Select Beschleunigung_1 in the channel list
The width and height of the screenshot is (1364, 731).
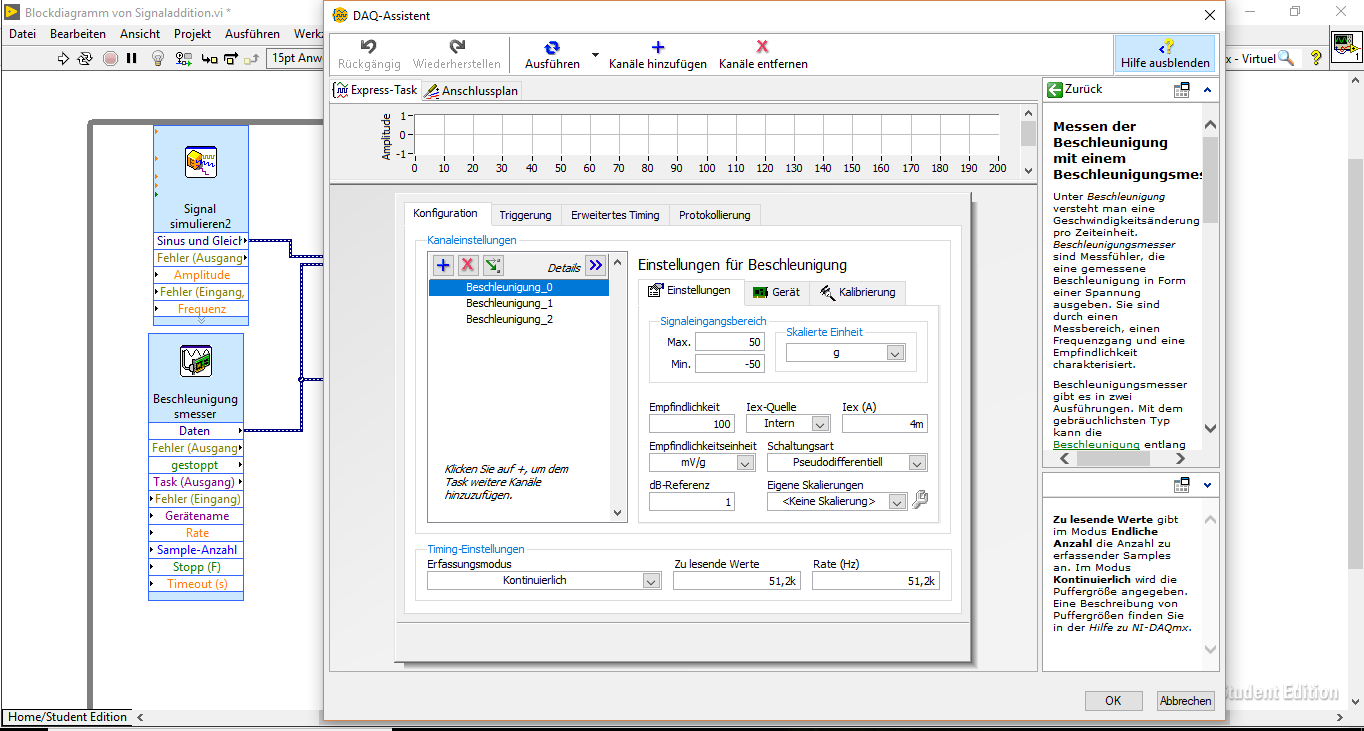point(509,303)
